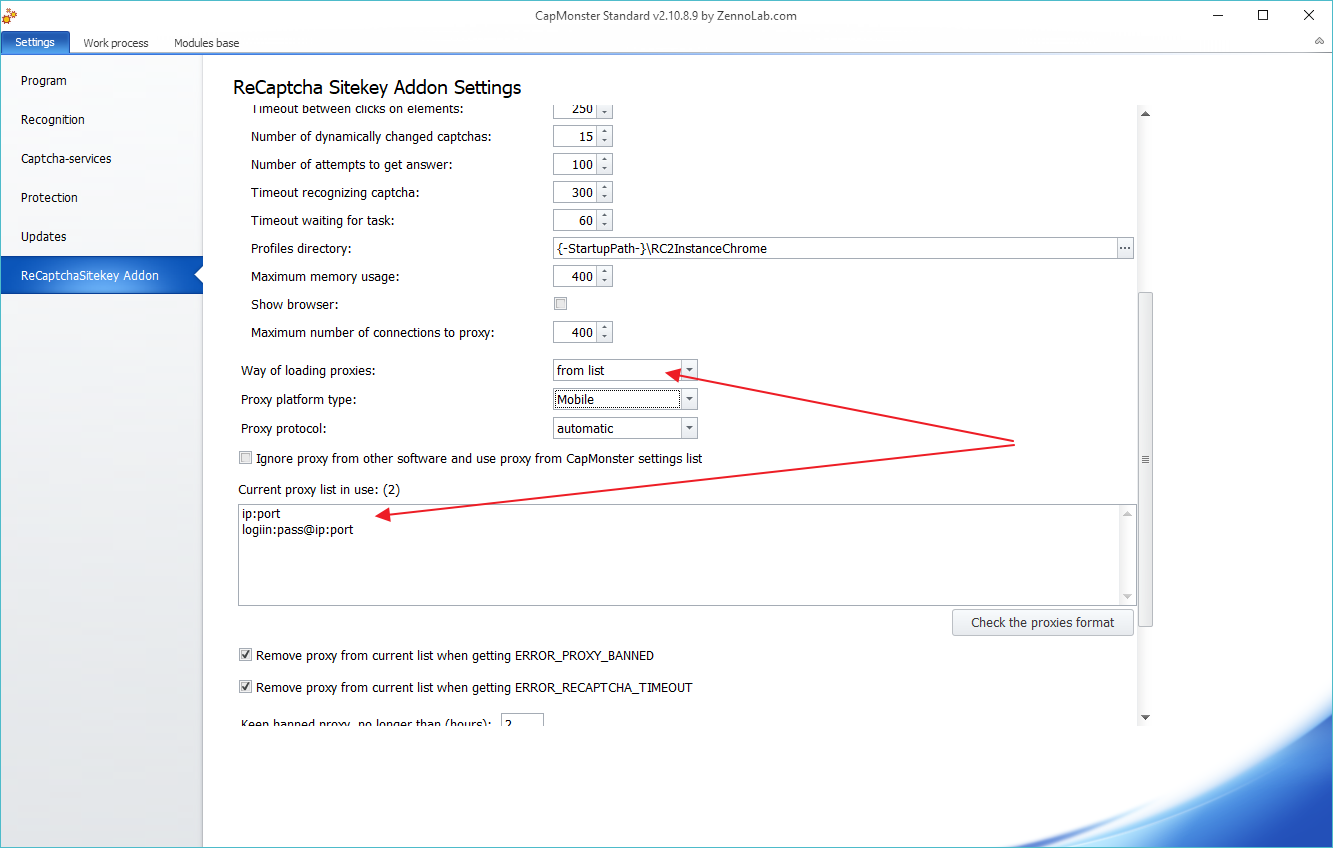Minimize the CapMonster window
Screen dimensions: 1333x848
point(1219,15)
